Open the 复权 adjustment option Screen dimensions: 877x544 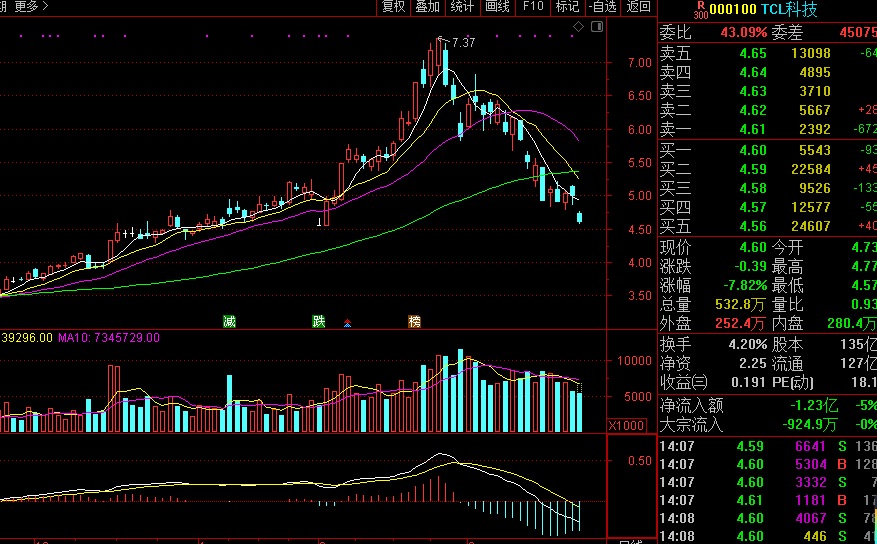tap(393, 7)
